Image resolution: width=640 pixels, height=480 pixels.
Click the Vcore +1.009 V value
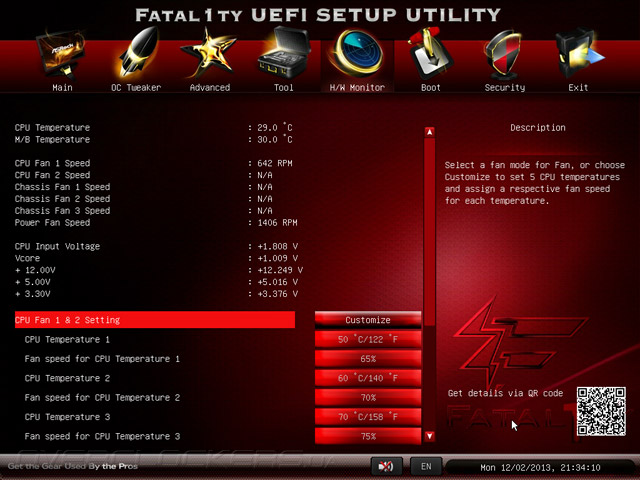[x=278, y=258]
